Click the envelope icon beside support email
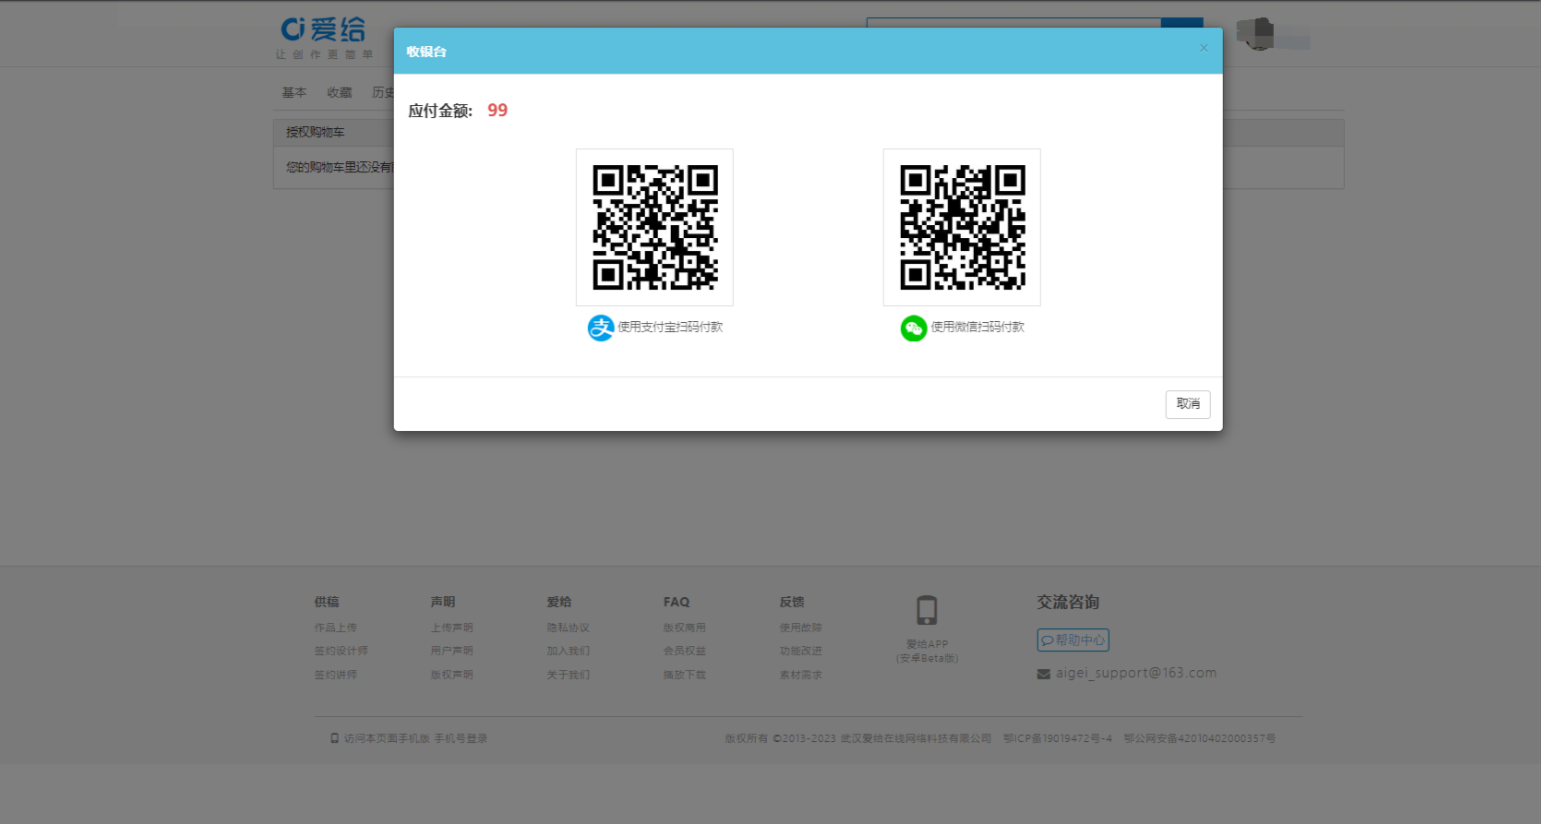The image size is (1541, 824). [1044, 674]
